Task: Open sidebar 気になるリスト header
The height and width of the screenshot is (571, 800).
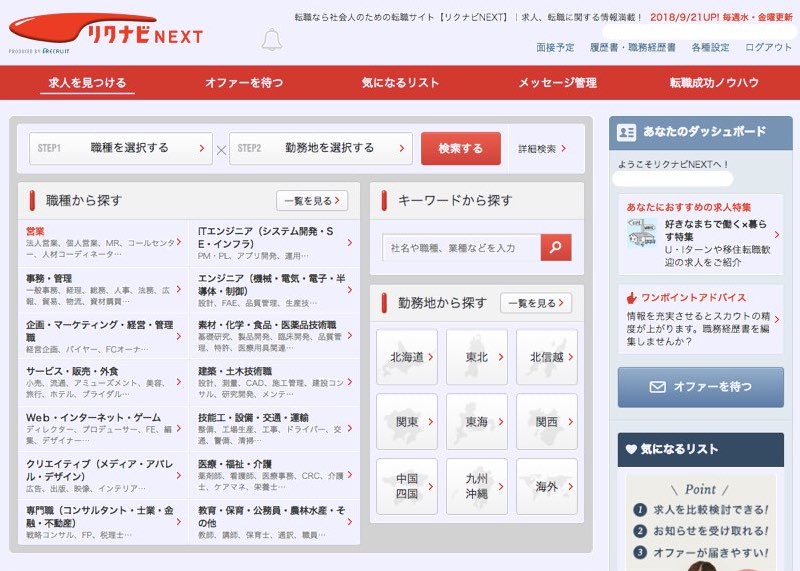Action: tap(701, 450)
